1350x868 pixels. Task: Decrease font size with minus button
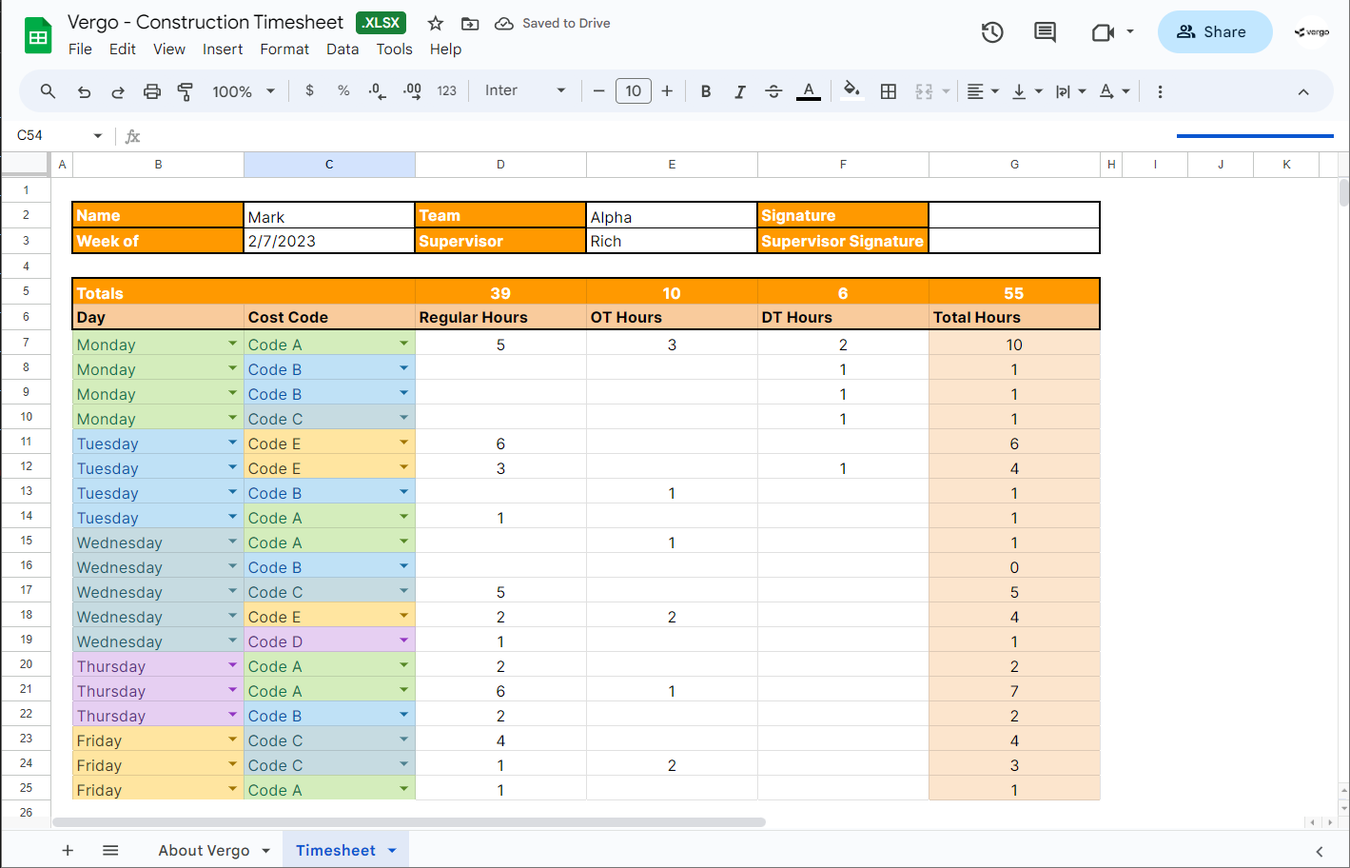(x=599, y=91)
